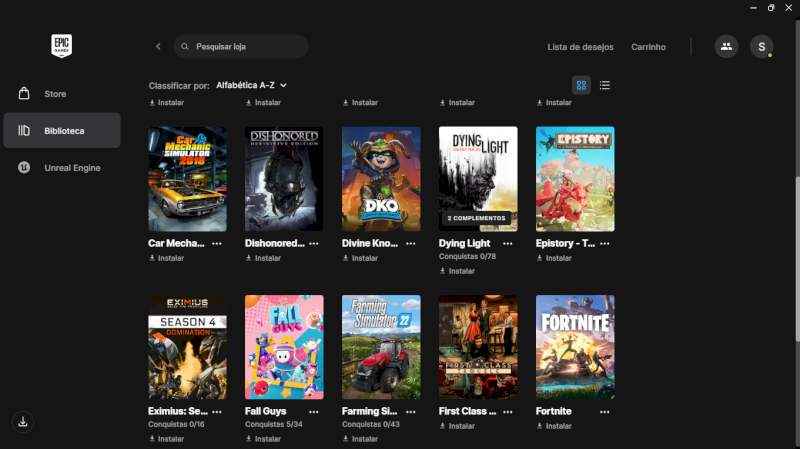Click Conquistas 0/78 under Dying Light
Screen dimensions: 800x449
(x=467, y=257)
